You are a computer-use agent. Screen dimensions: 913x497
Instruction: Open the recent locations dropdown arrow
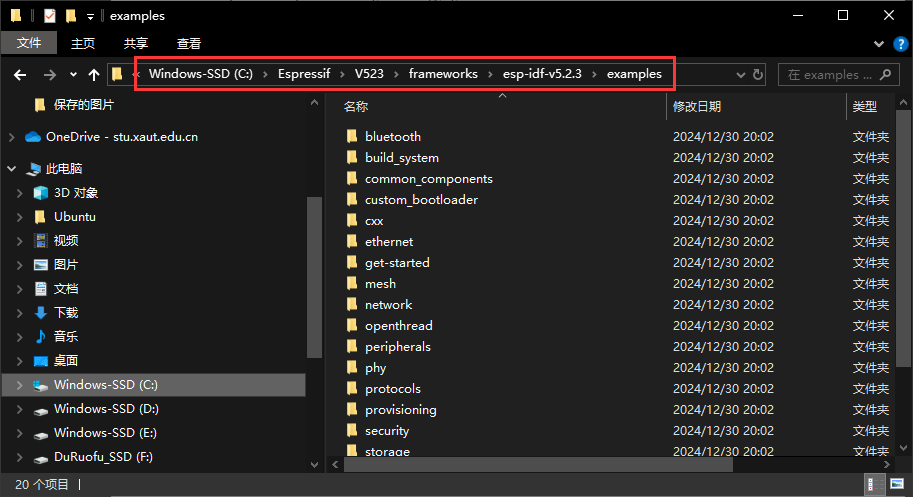pyautogui.click(x=73, y=75)
